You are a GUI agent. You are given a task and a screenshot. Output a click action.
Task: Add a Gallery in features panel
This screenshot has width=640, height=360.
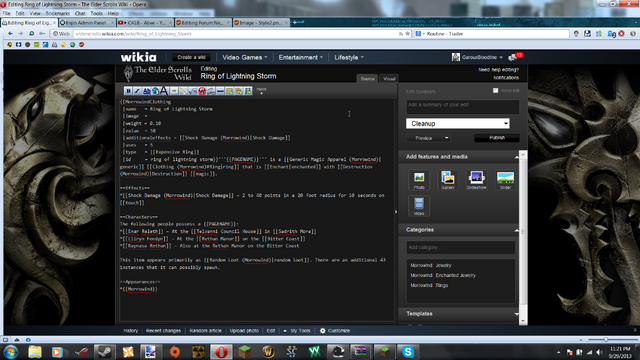(448, 180)
